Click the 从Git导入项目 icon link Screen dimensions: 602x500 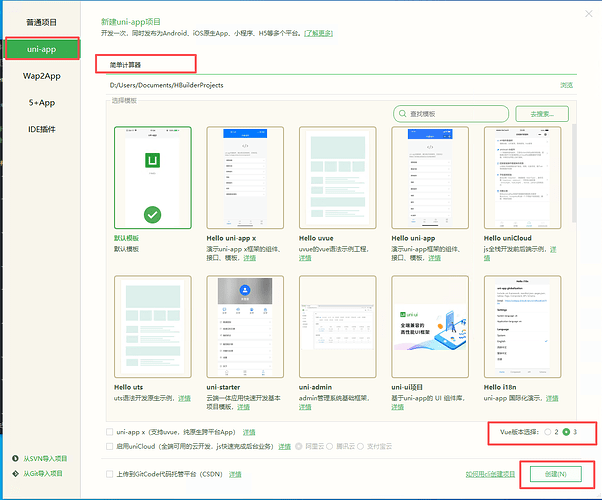[15, 473]
